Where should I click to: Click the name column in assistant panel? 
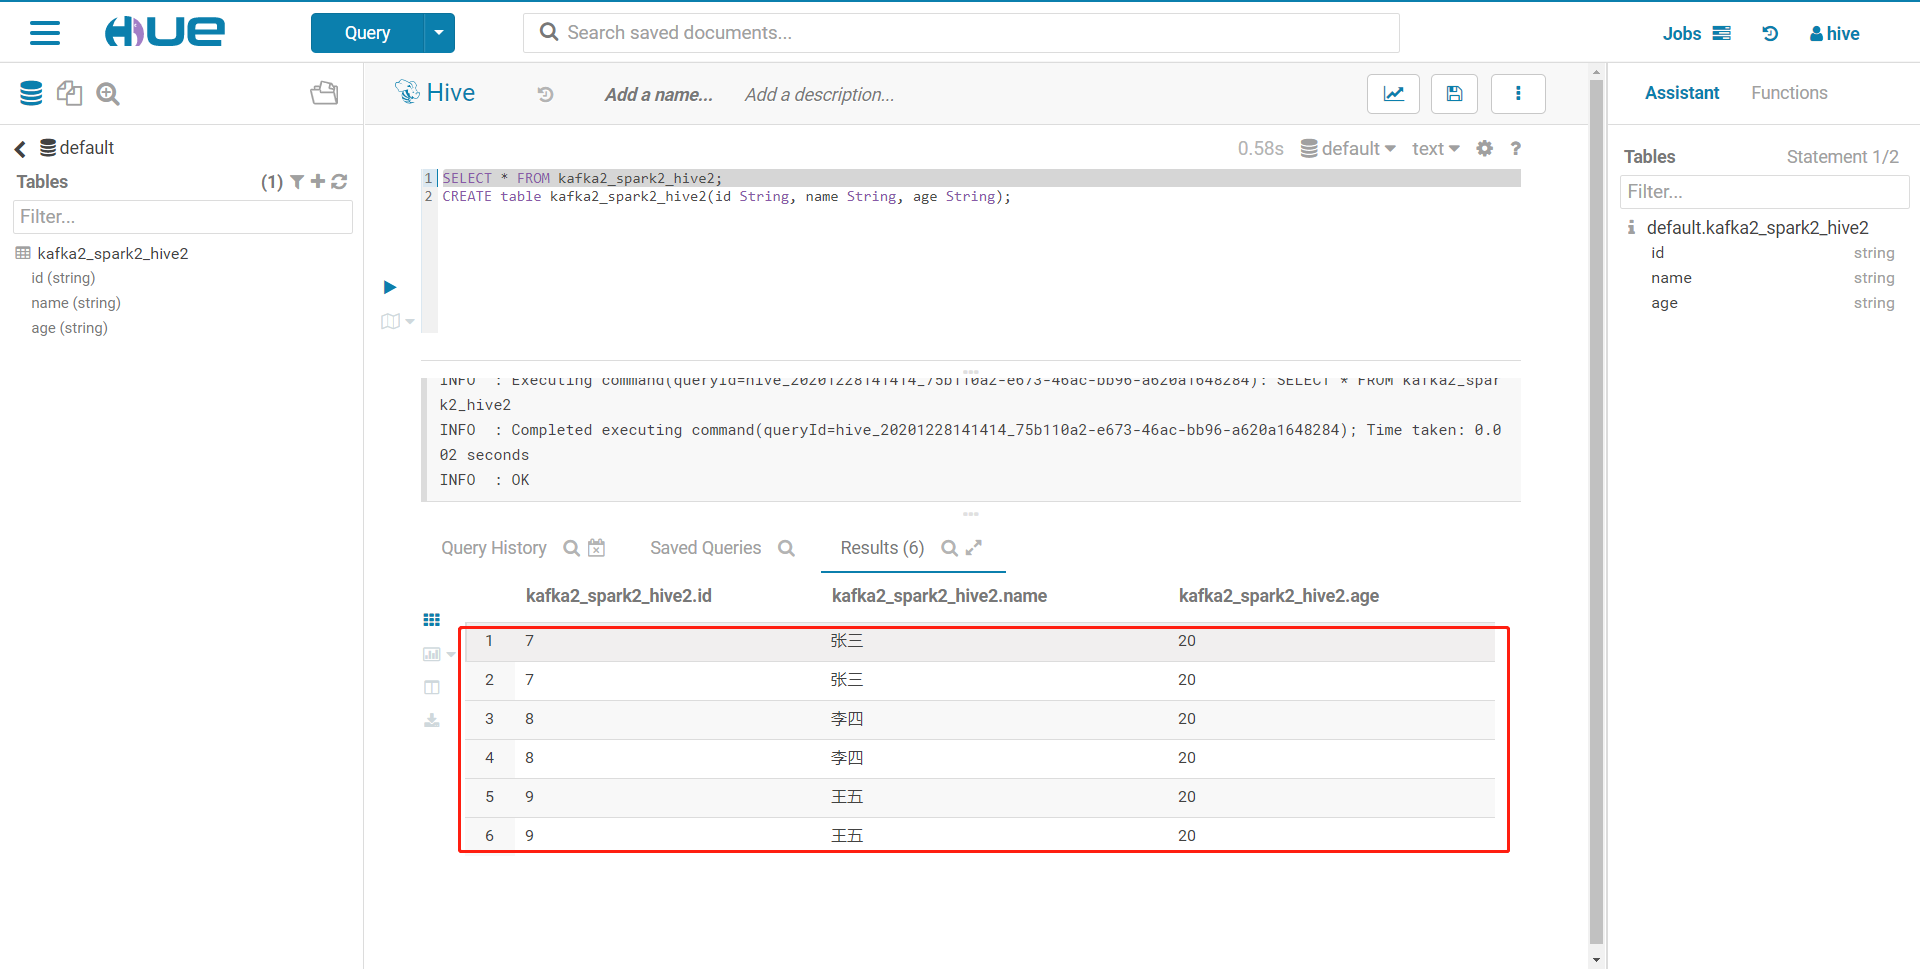pos(1671,278)
